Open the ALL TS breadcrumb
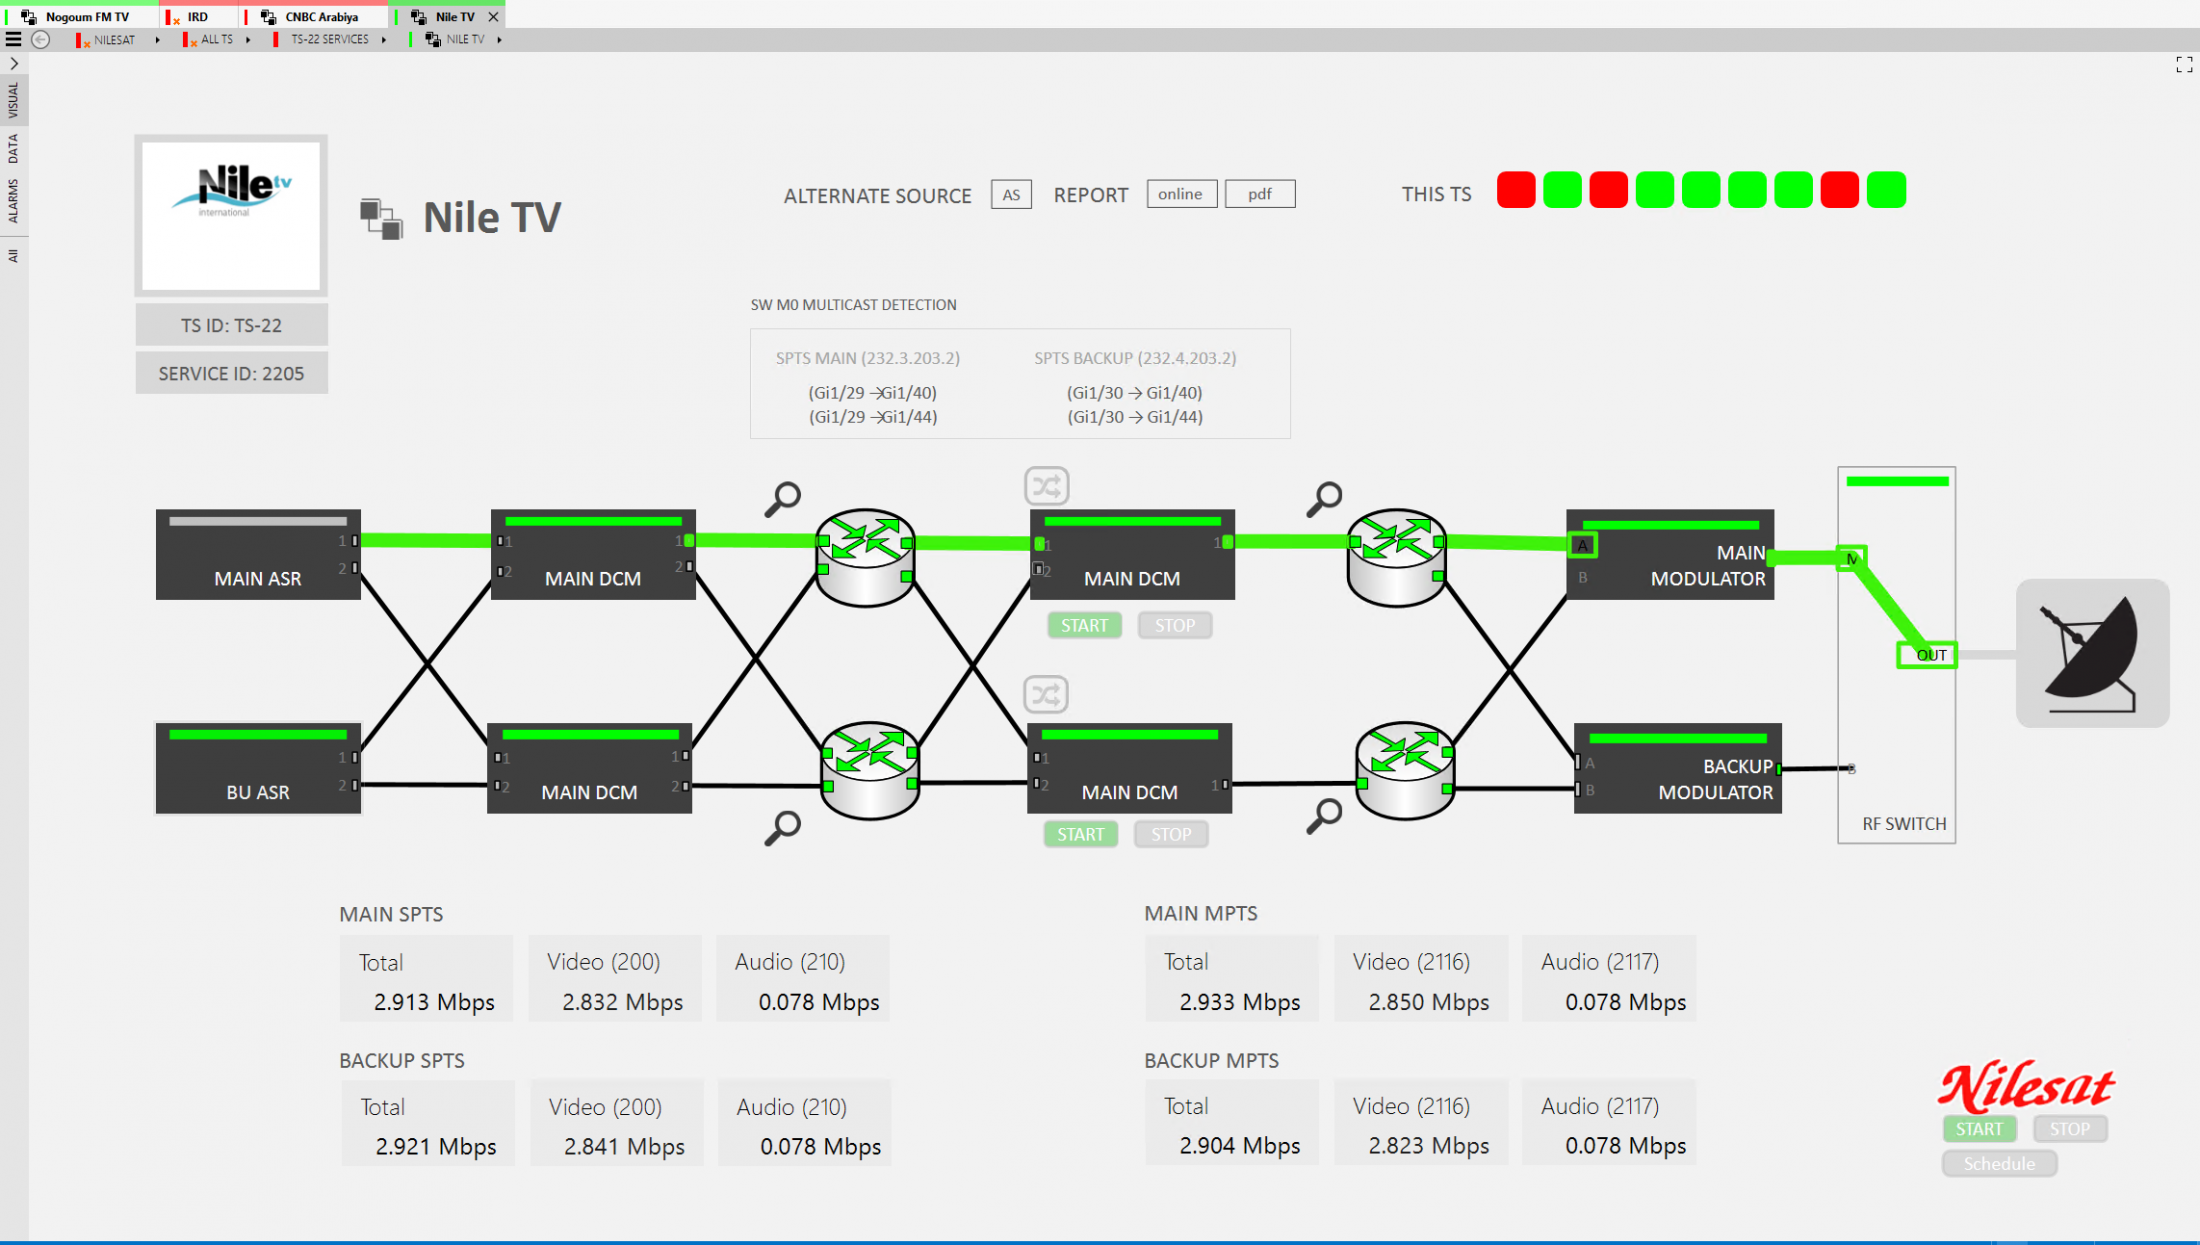 click(209, 40)
